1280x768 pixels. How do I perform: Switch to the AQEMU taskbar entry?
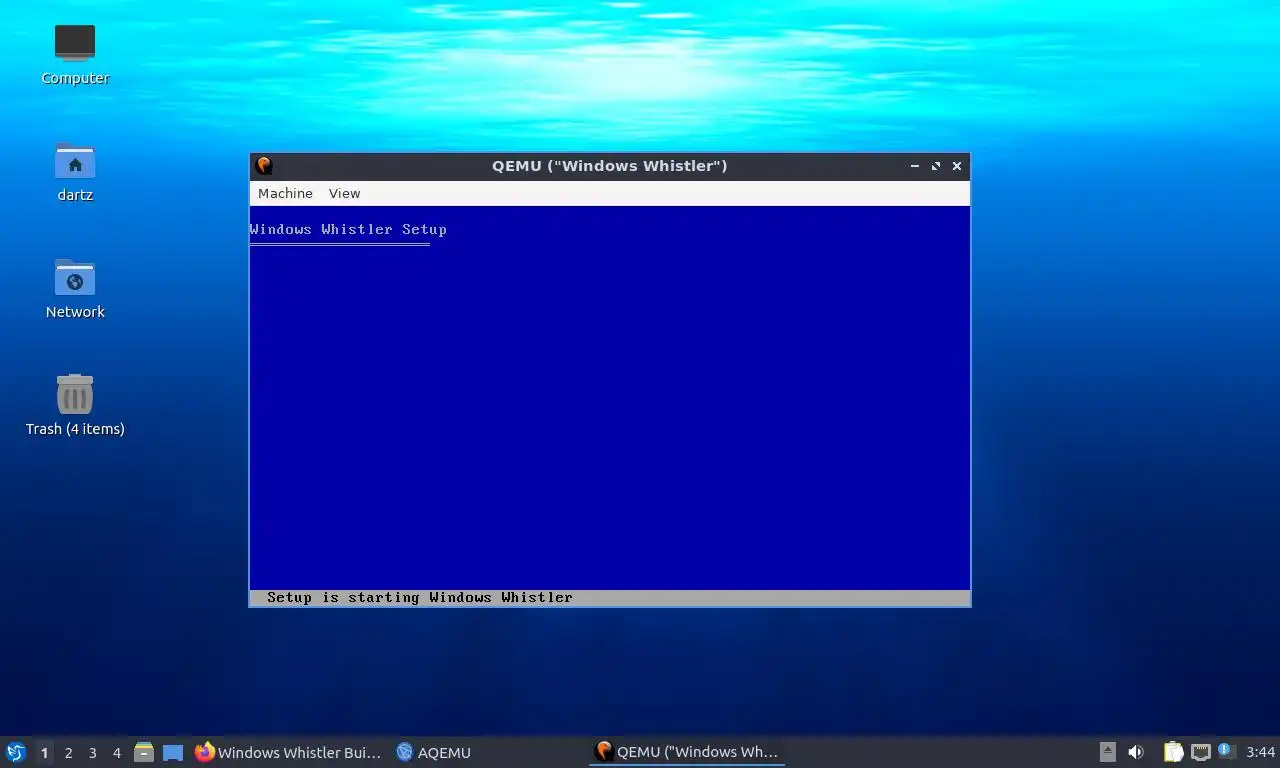tap(434, 752)
